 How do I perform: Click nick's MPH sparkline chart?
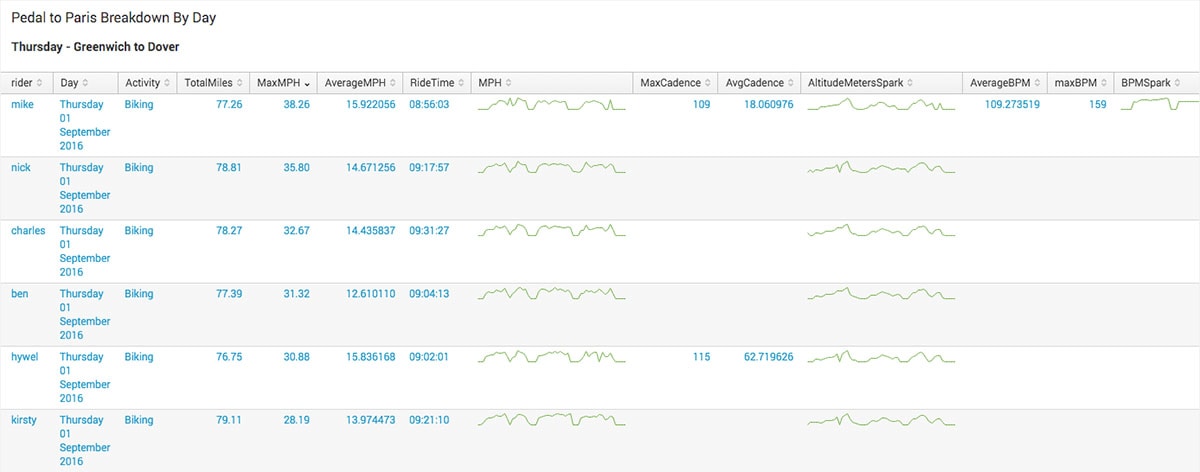551,167
